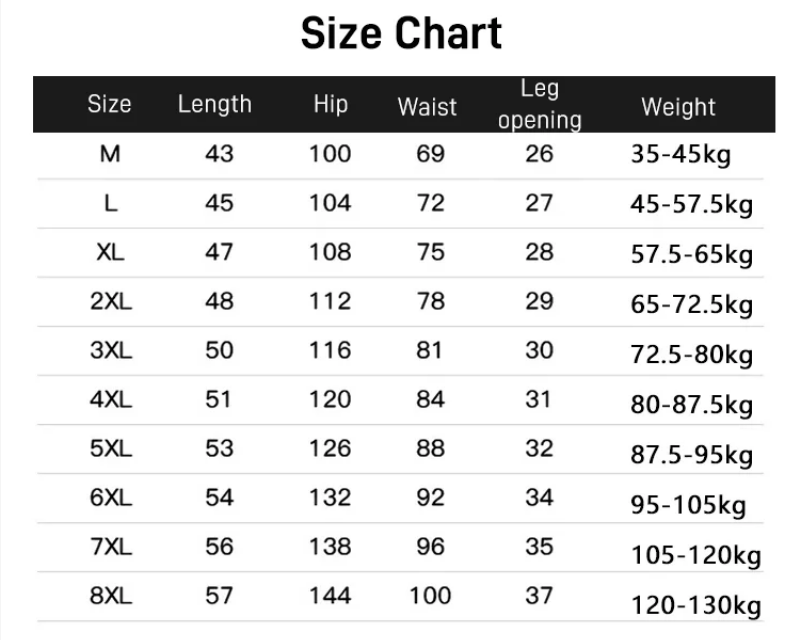This screenshot has height=640, width=799.
Task: Click the Hip column header
Action: click(x=330, y=104)
